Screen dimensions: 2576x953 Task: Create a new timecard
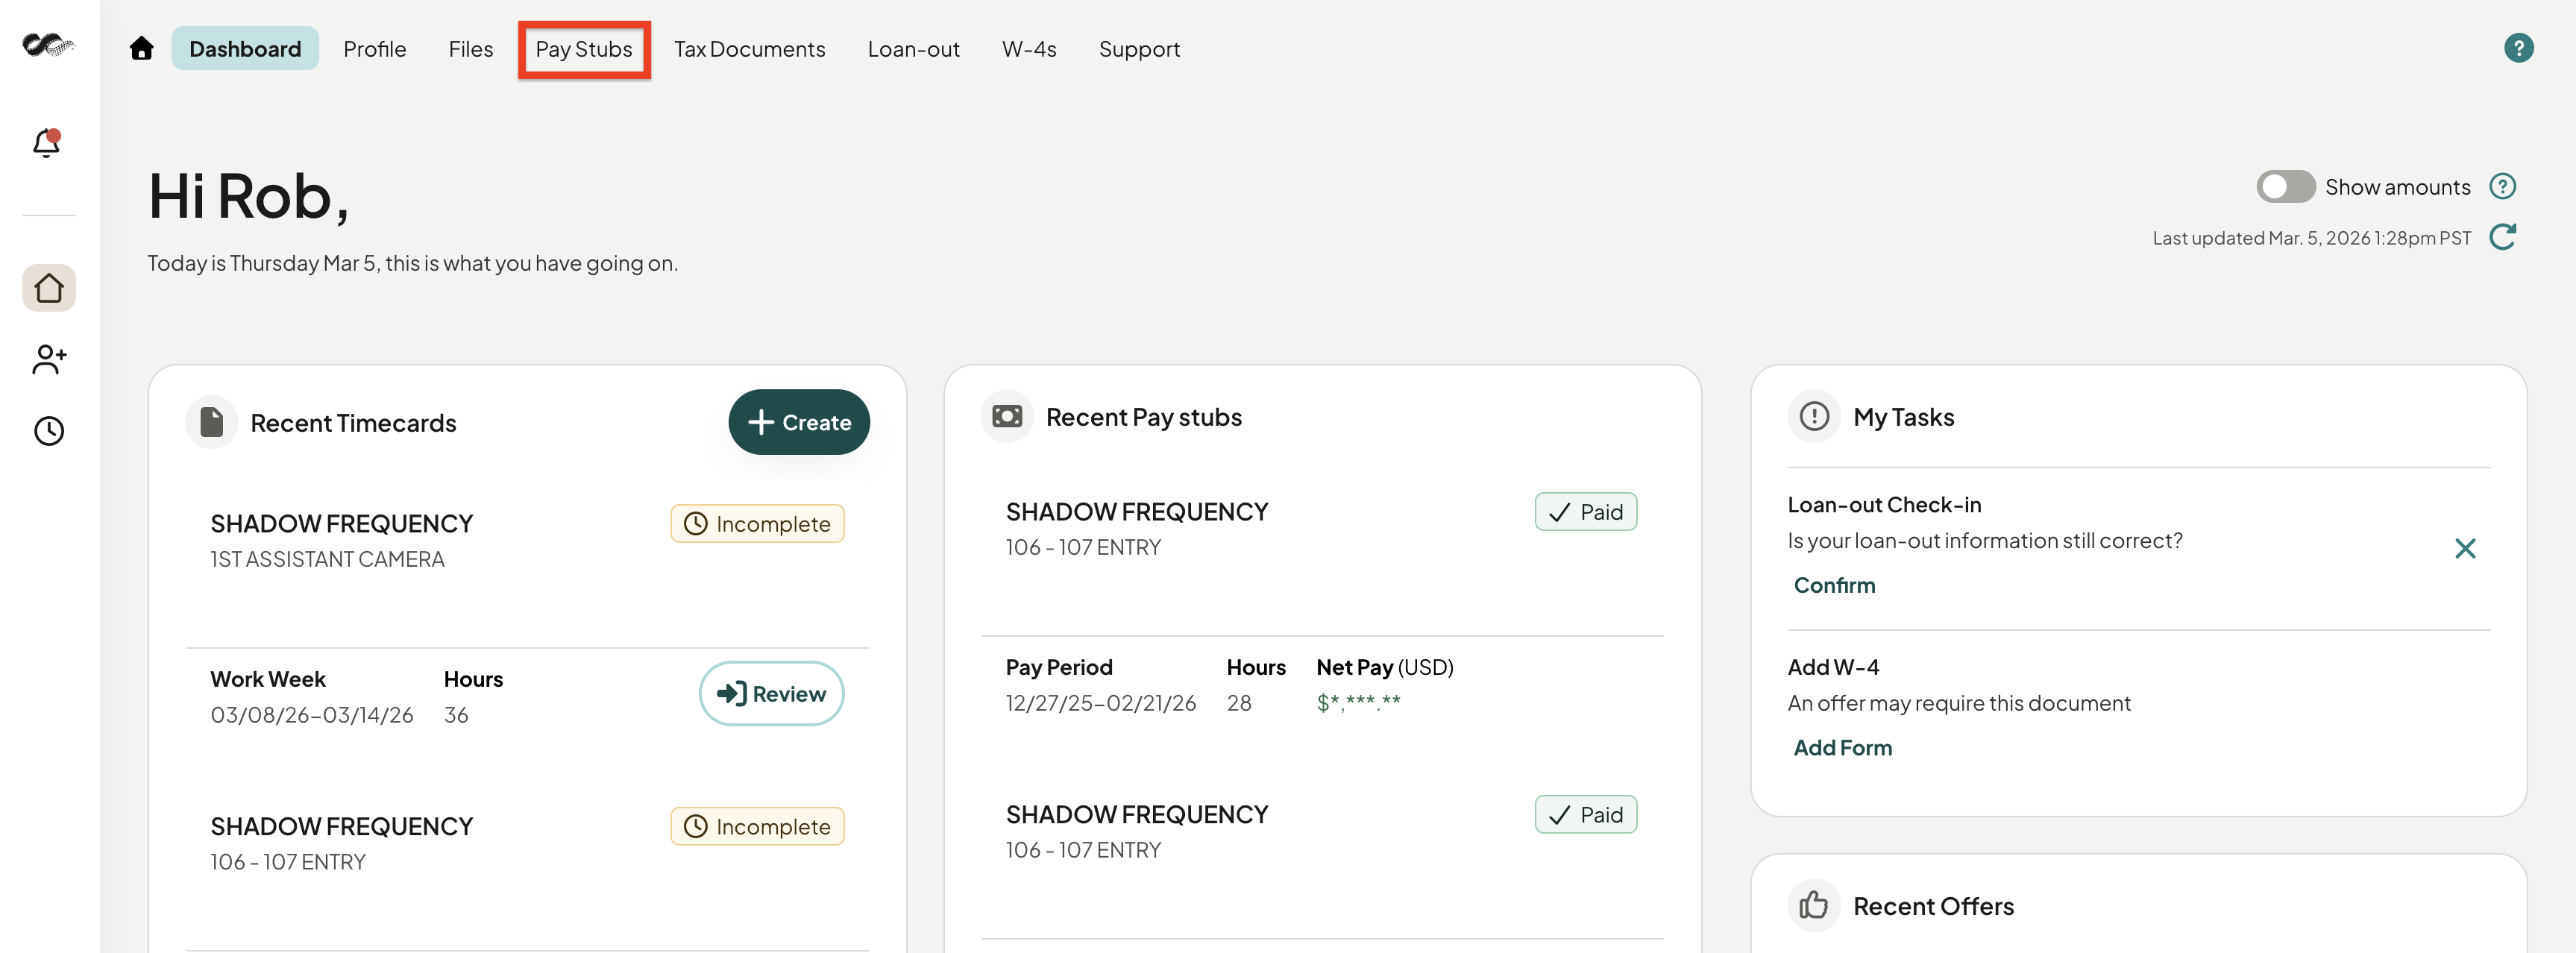799,422
